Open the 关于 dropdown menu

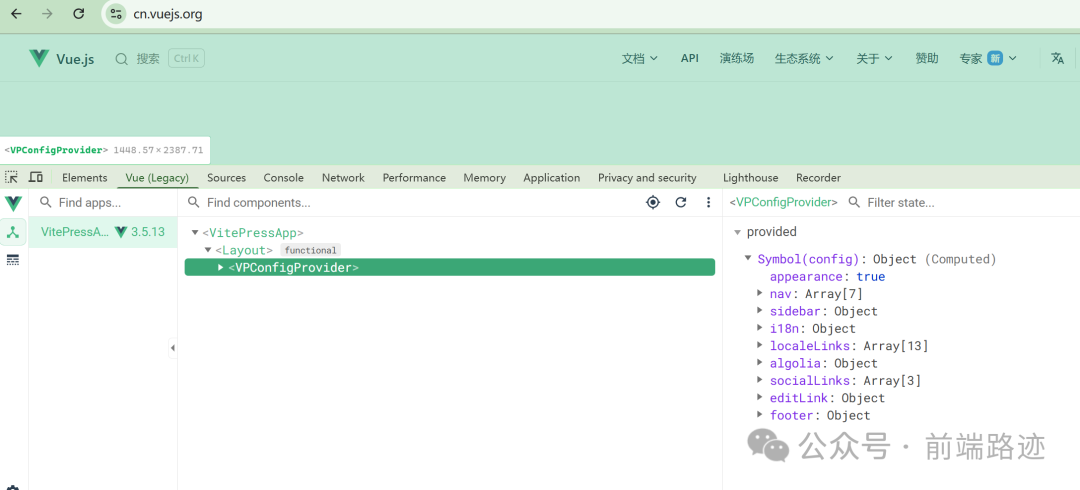874,59
